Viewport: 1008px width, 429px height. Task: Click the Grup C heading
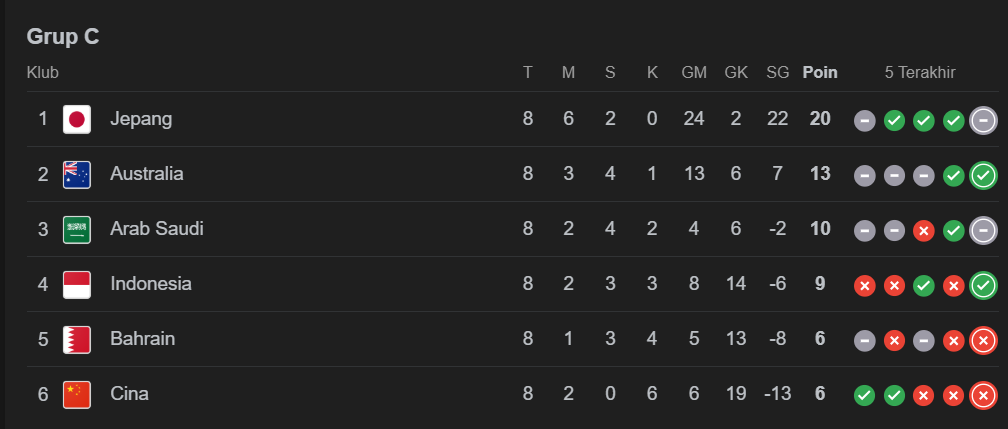click(x=62, y=37)
